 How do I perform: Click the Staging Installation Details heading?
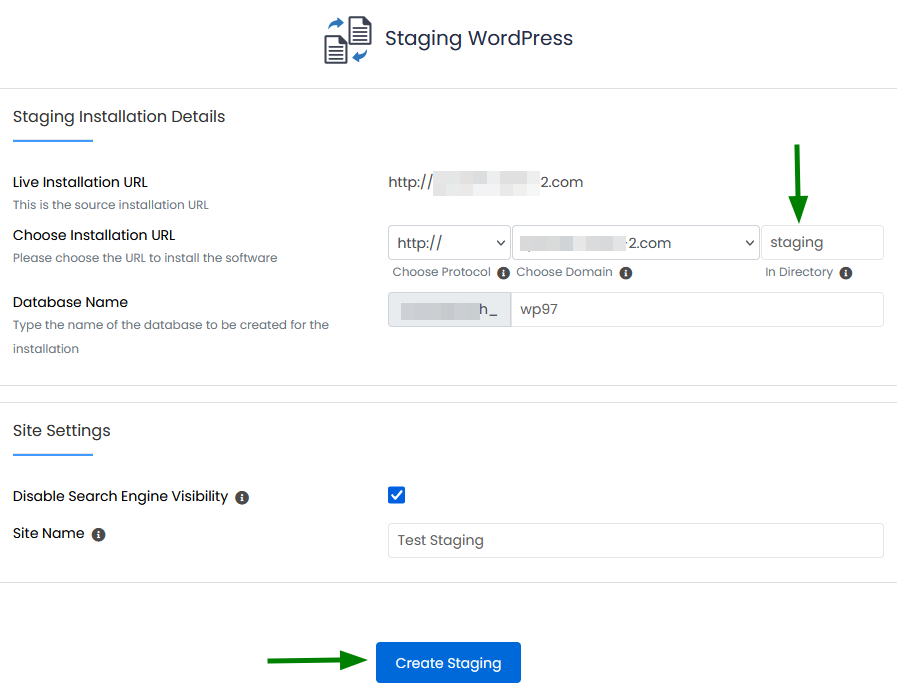click(x=119, y=117)
